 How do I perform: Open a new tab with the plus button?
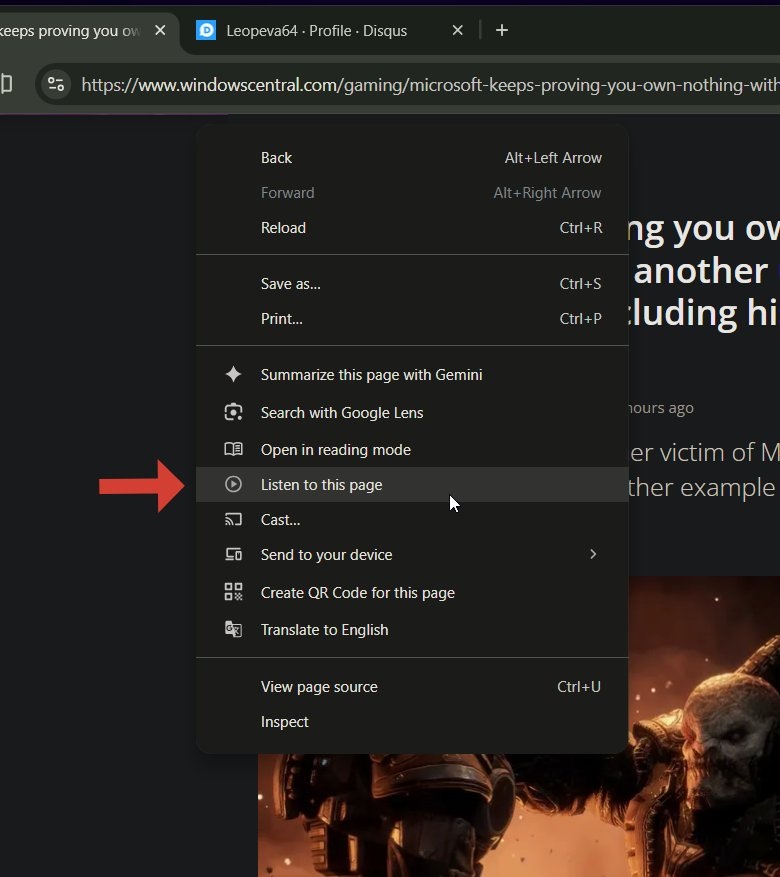(x=502, y=30)
